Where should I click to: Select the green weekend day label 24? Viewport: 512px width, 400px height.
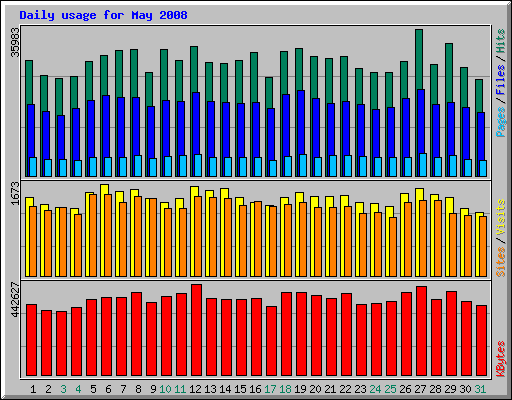[x=375, y=389]
